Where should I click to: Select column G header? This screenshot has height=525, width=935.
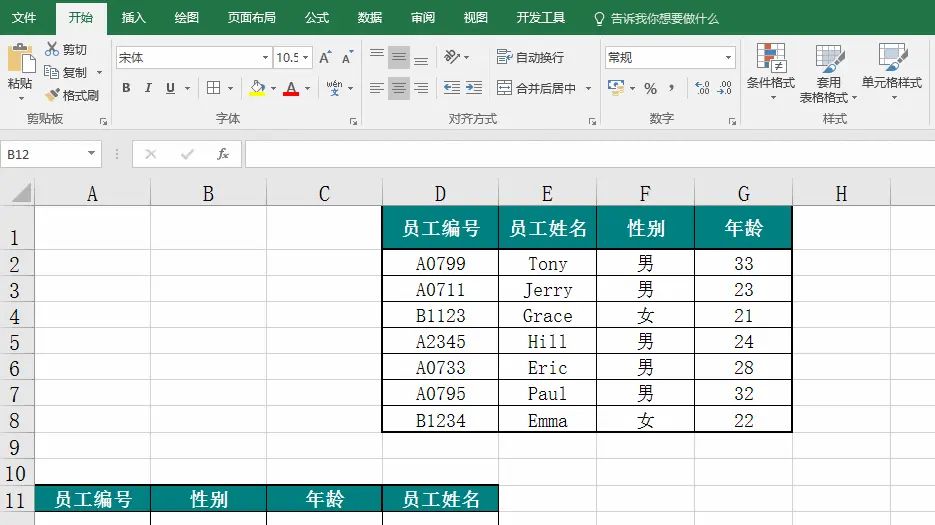(744, 193)
